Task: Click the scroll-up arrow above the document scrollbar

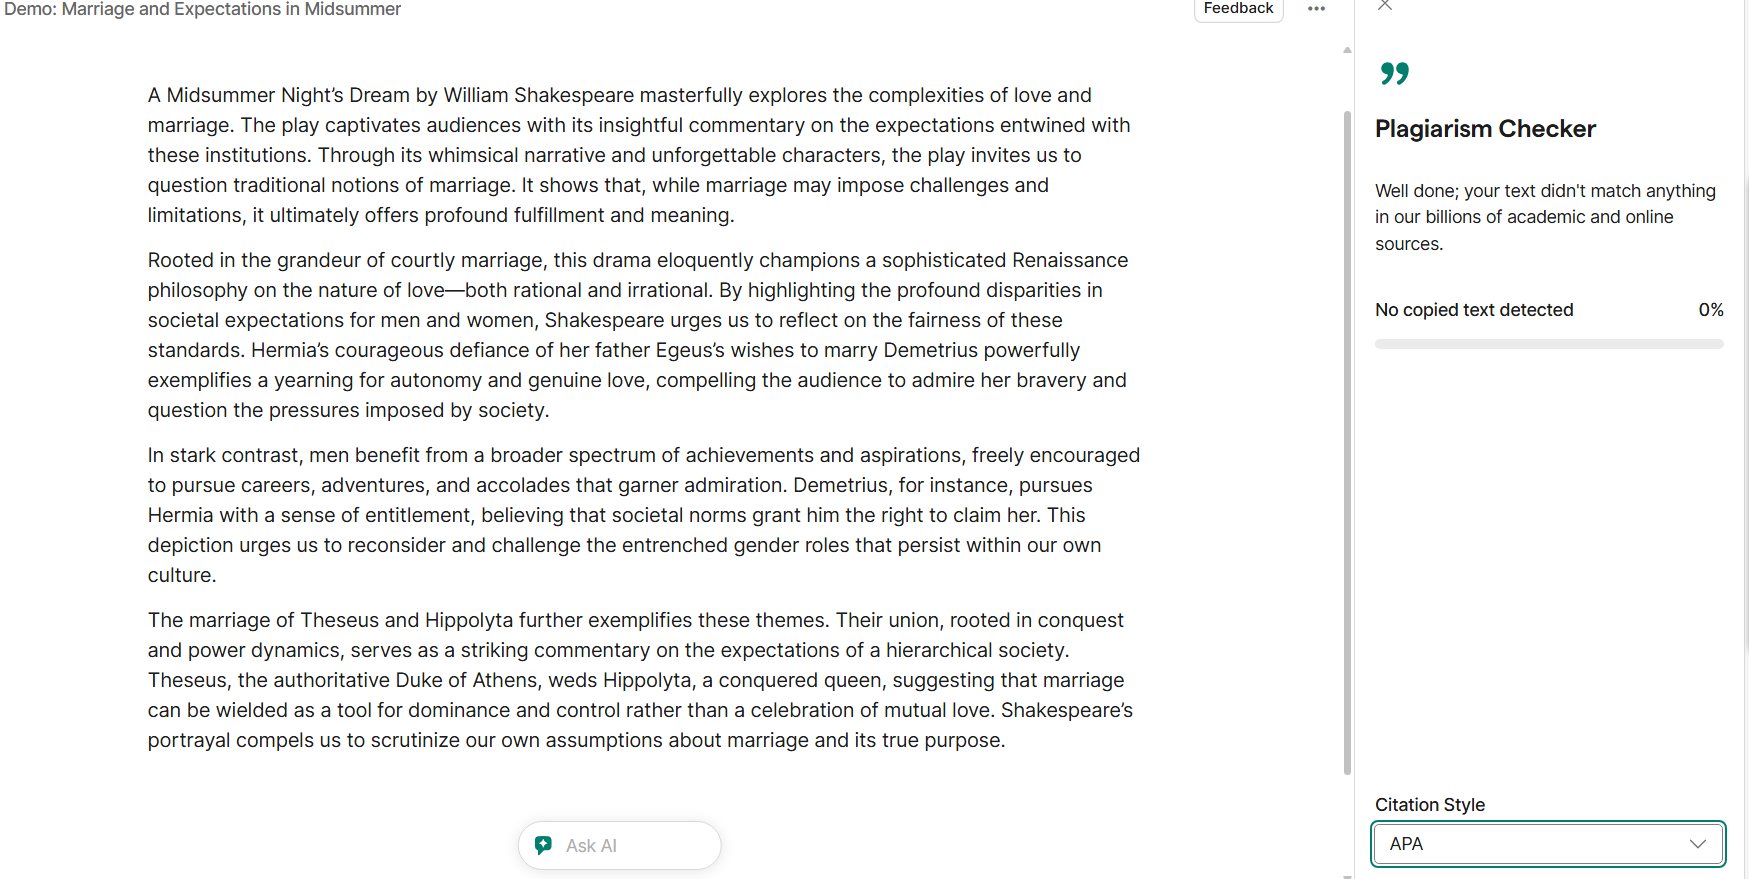Action: click(x=1347, y=50)
